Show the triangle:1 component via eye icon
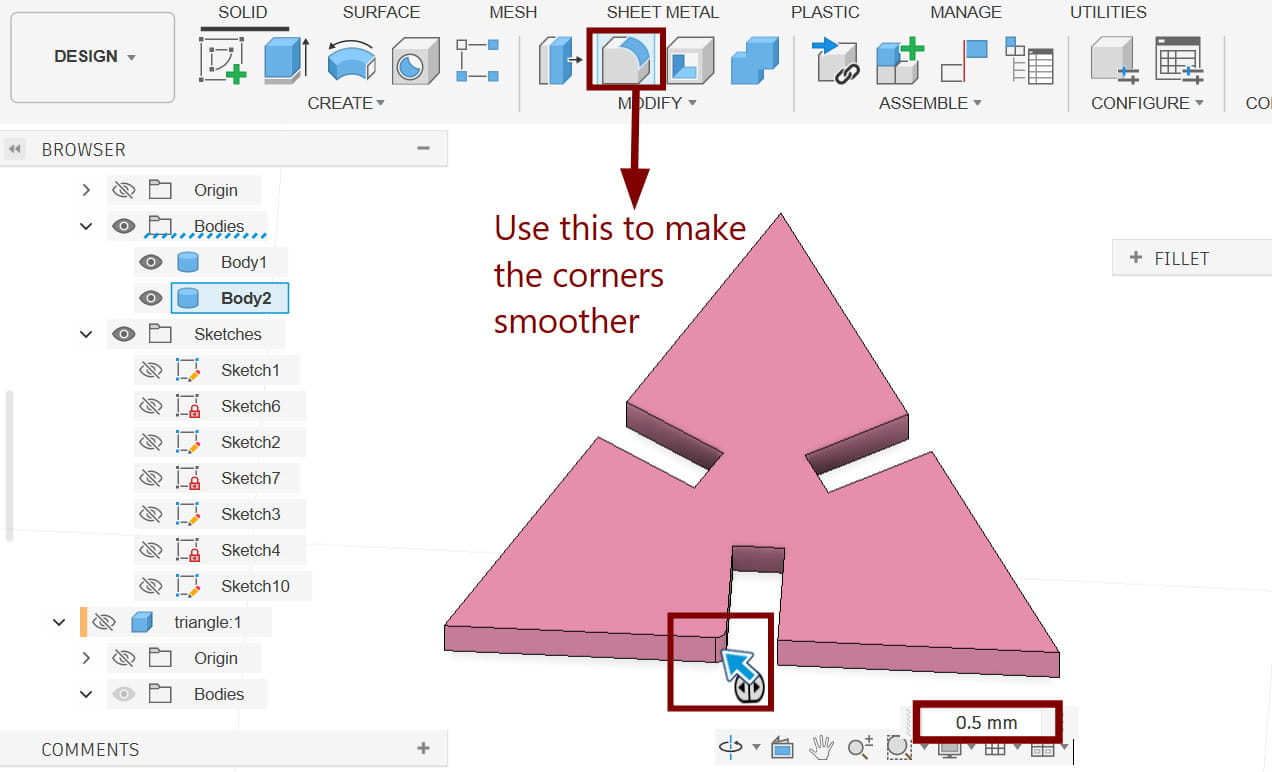Image resolution: width=1272 pixels, height=772 pixels. 103,622
